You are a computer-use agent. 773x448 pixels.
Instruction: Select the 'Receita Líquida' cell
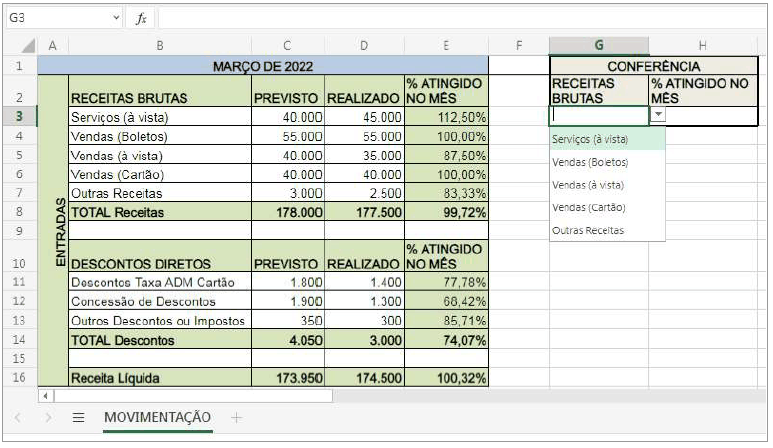159,379
